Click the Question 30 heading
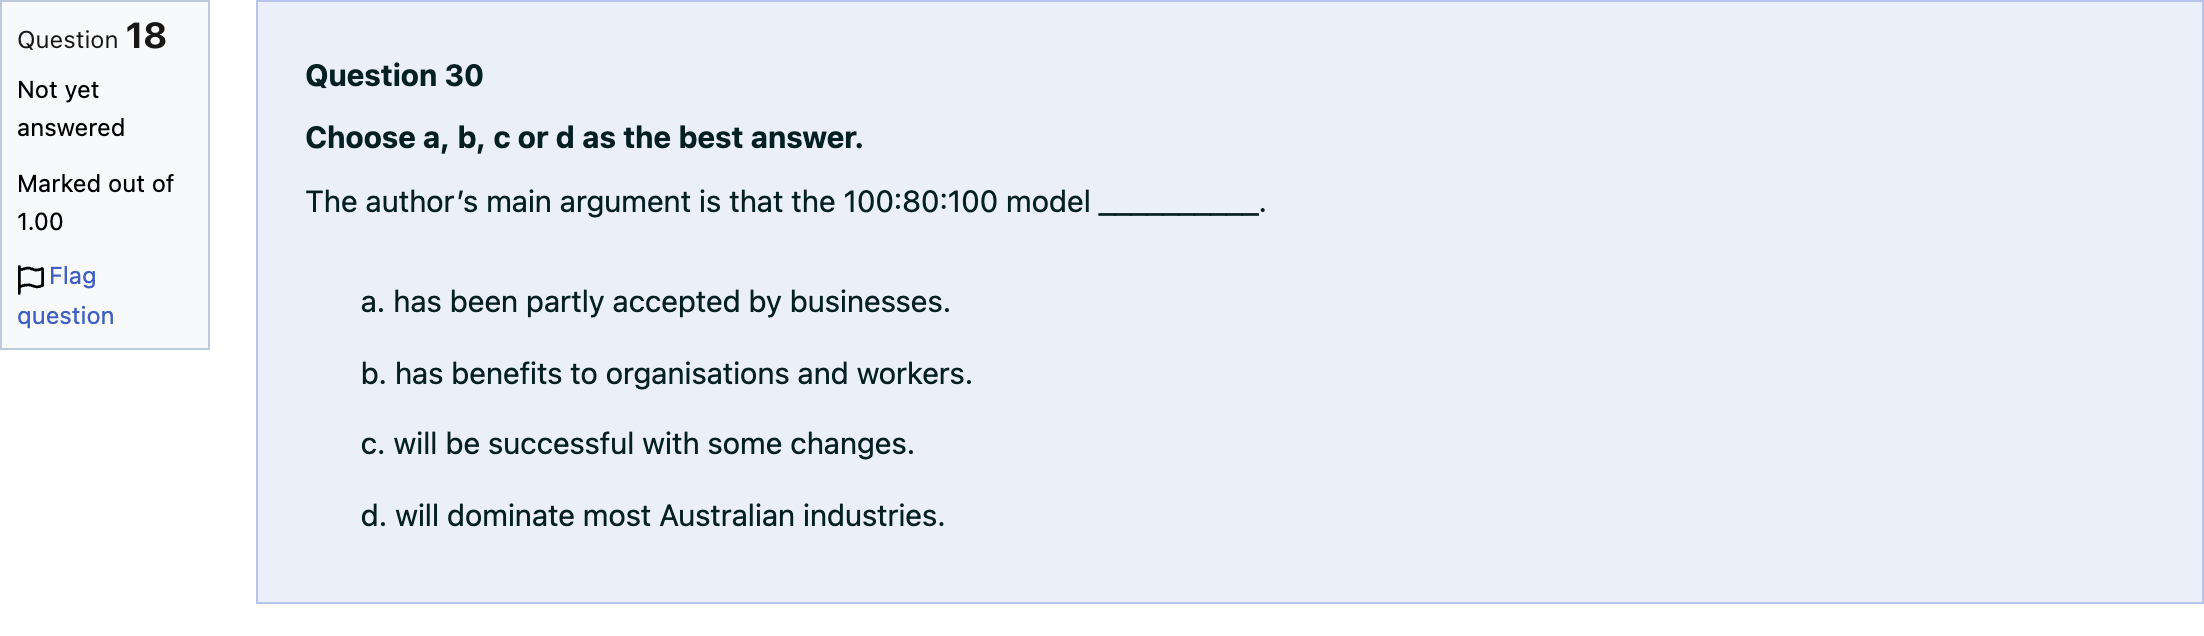The width and height of the screenshot is (2204, 636). tap(394, 76)
